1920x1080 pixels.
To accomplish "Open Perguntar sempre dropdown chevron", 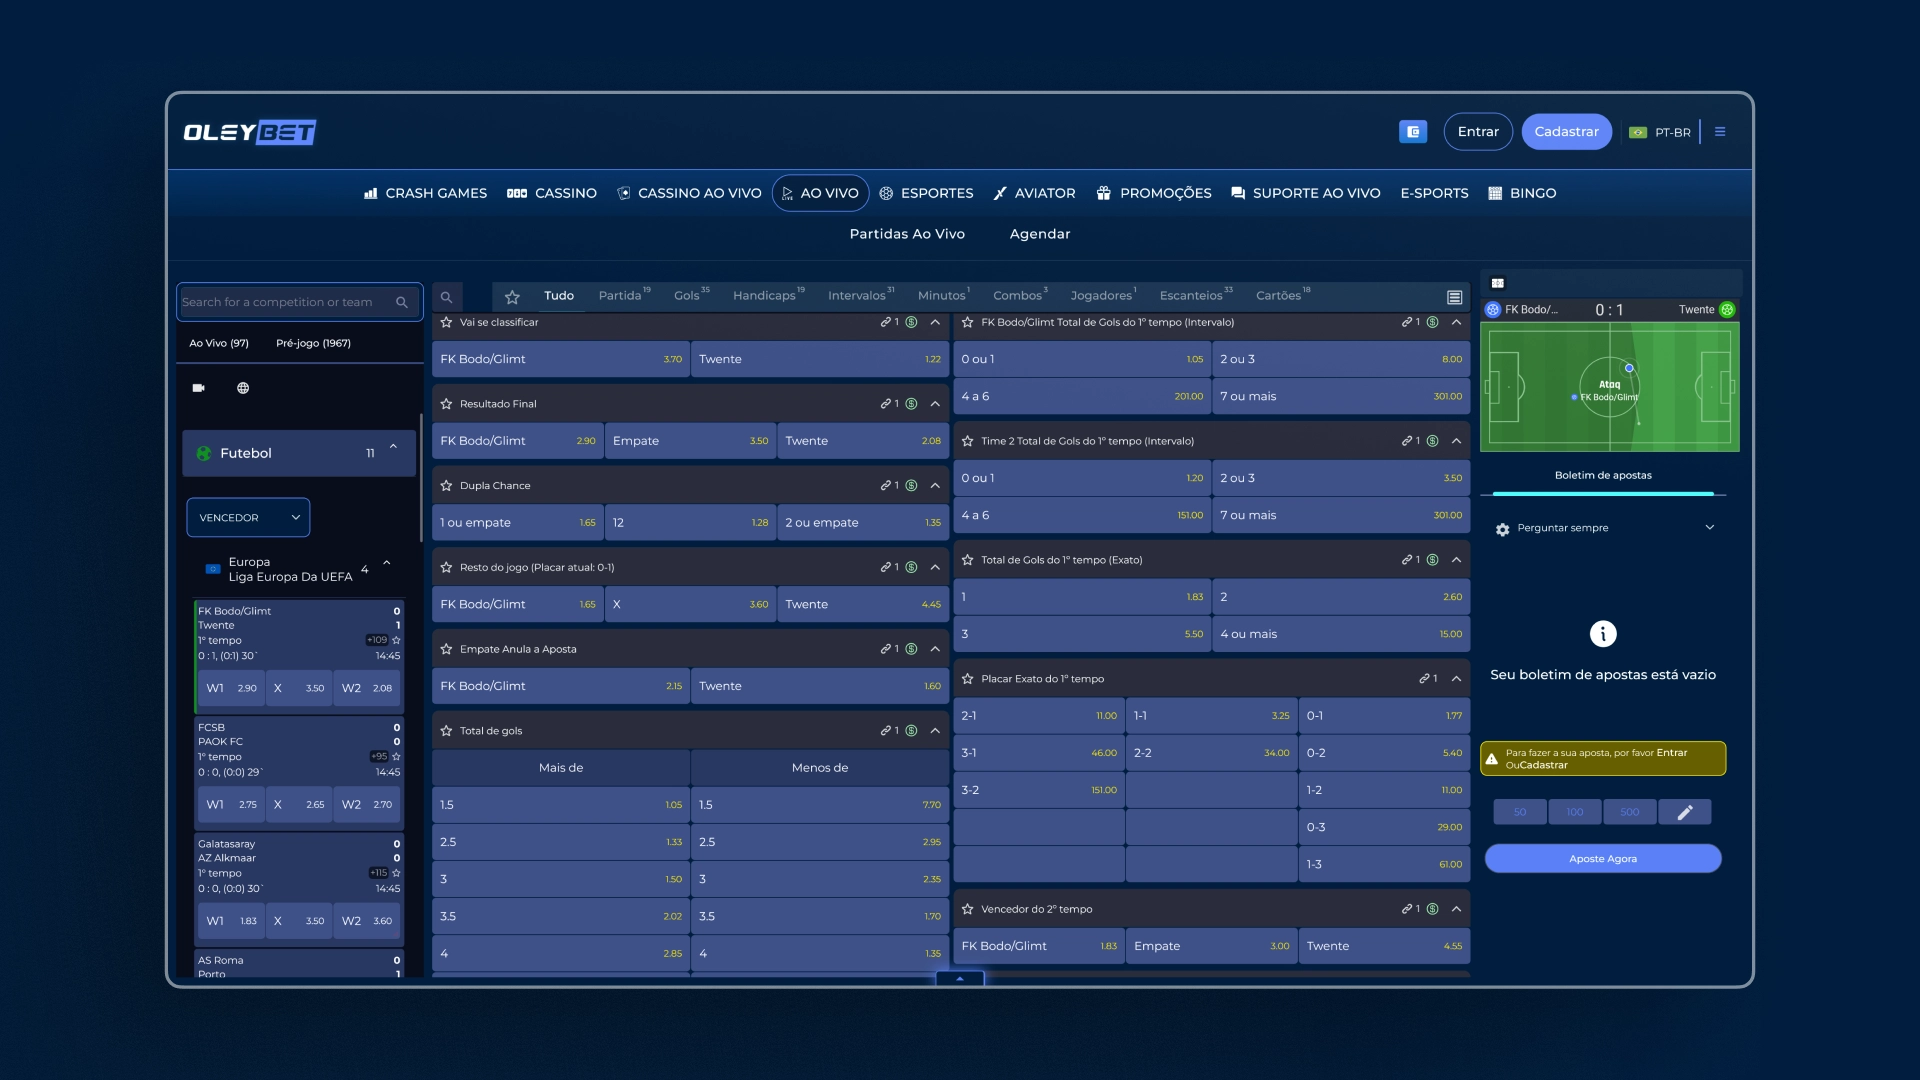I will tap(1710, 528).
